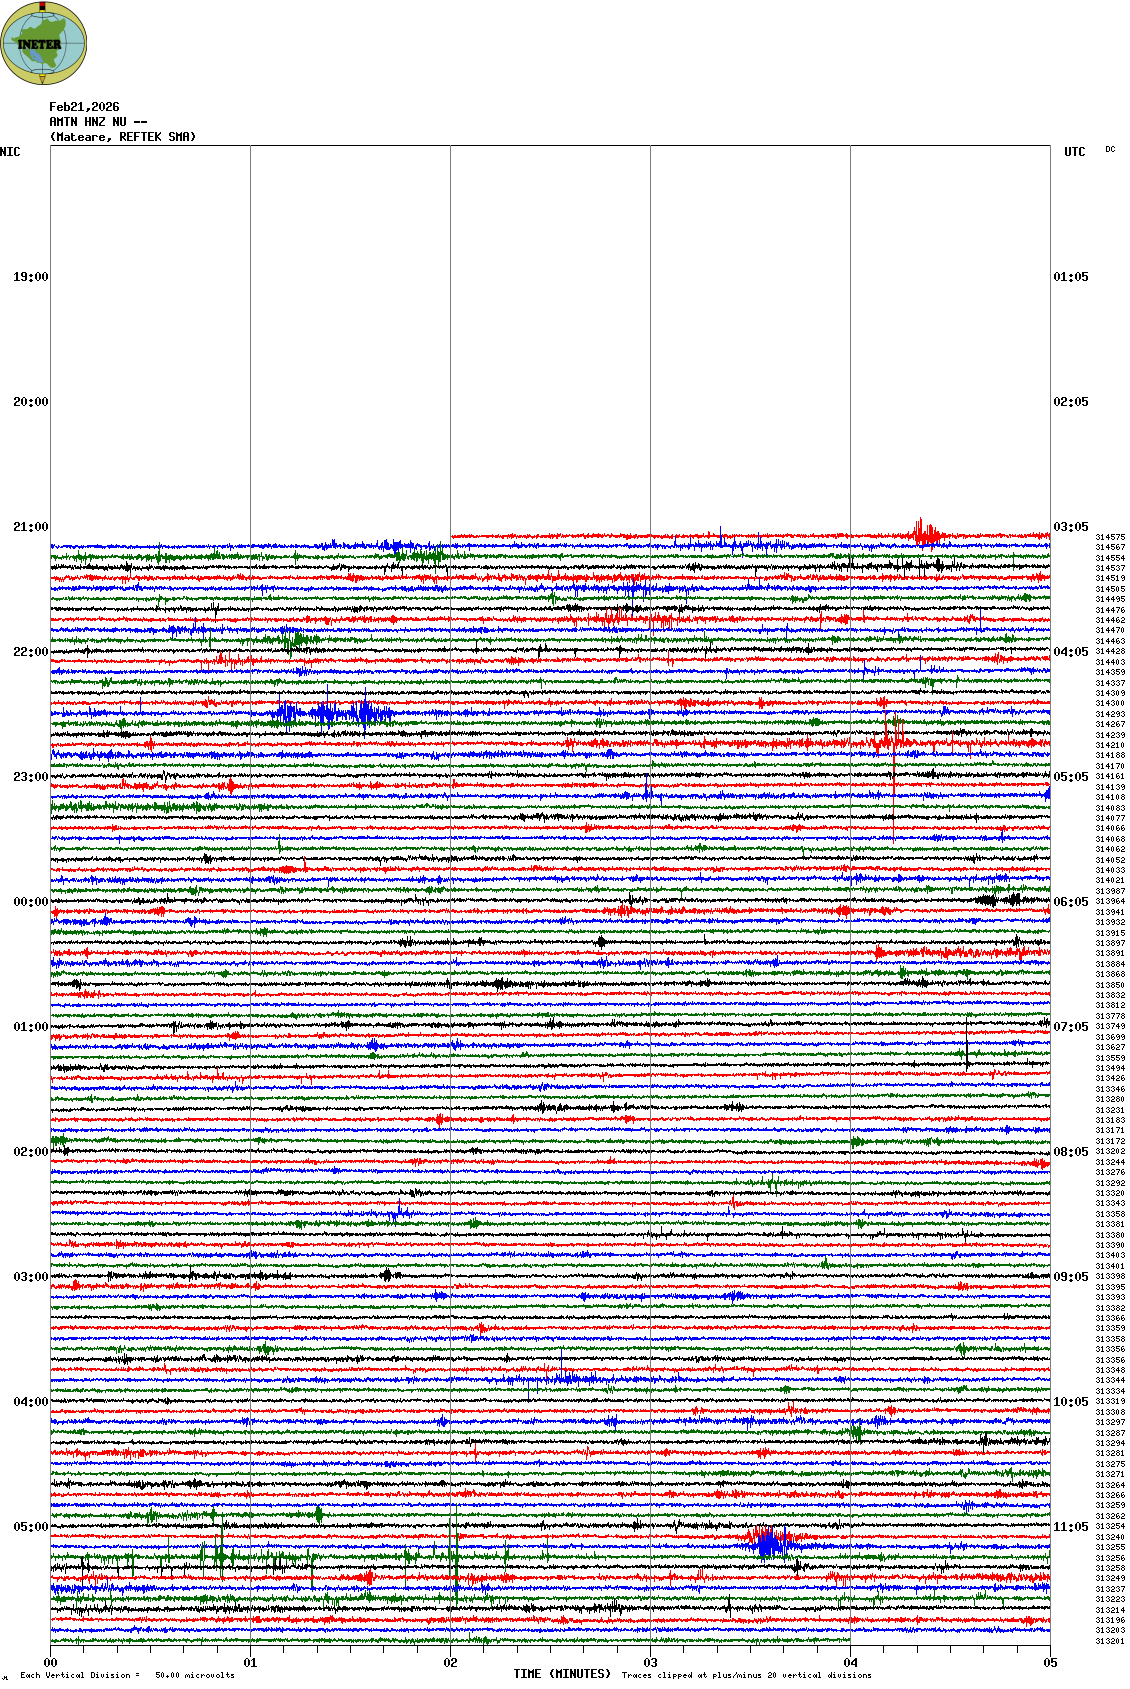Click the 03:05 UTC time marker
Screen dimensions: 1130x1689
pyautogui.click(x=1070, y=527)
